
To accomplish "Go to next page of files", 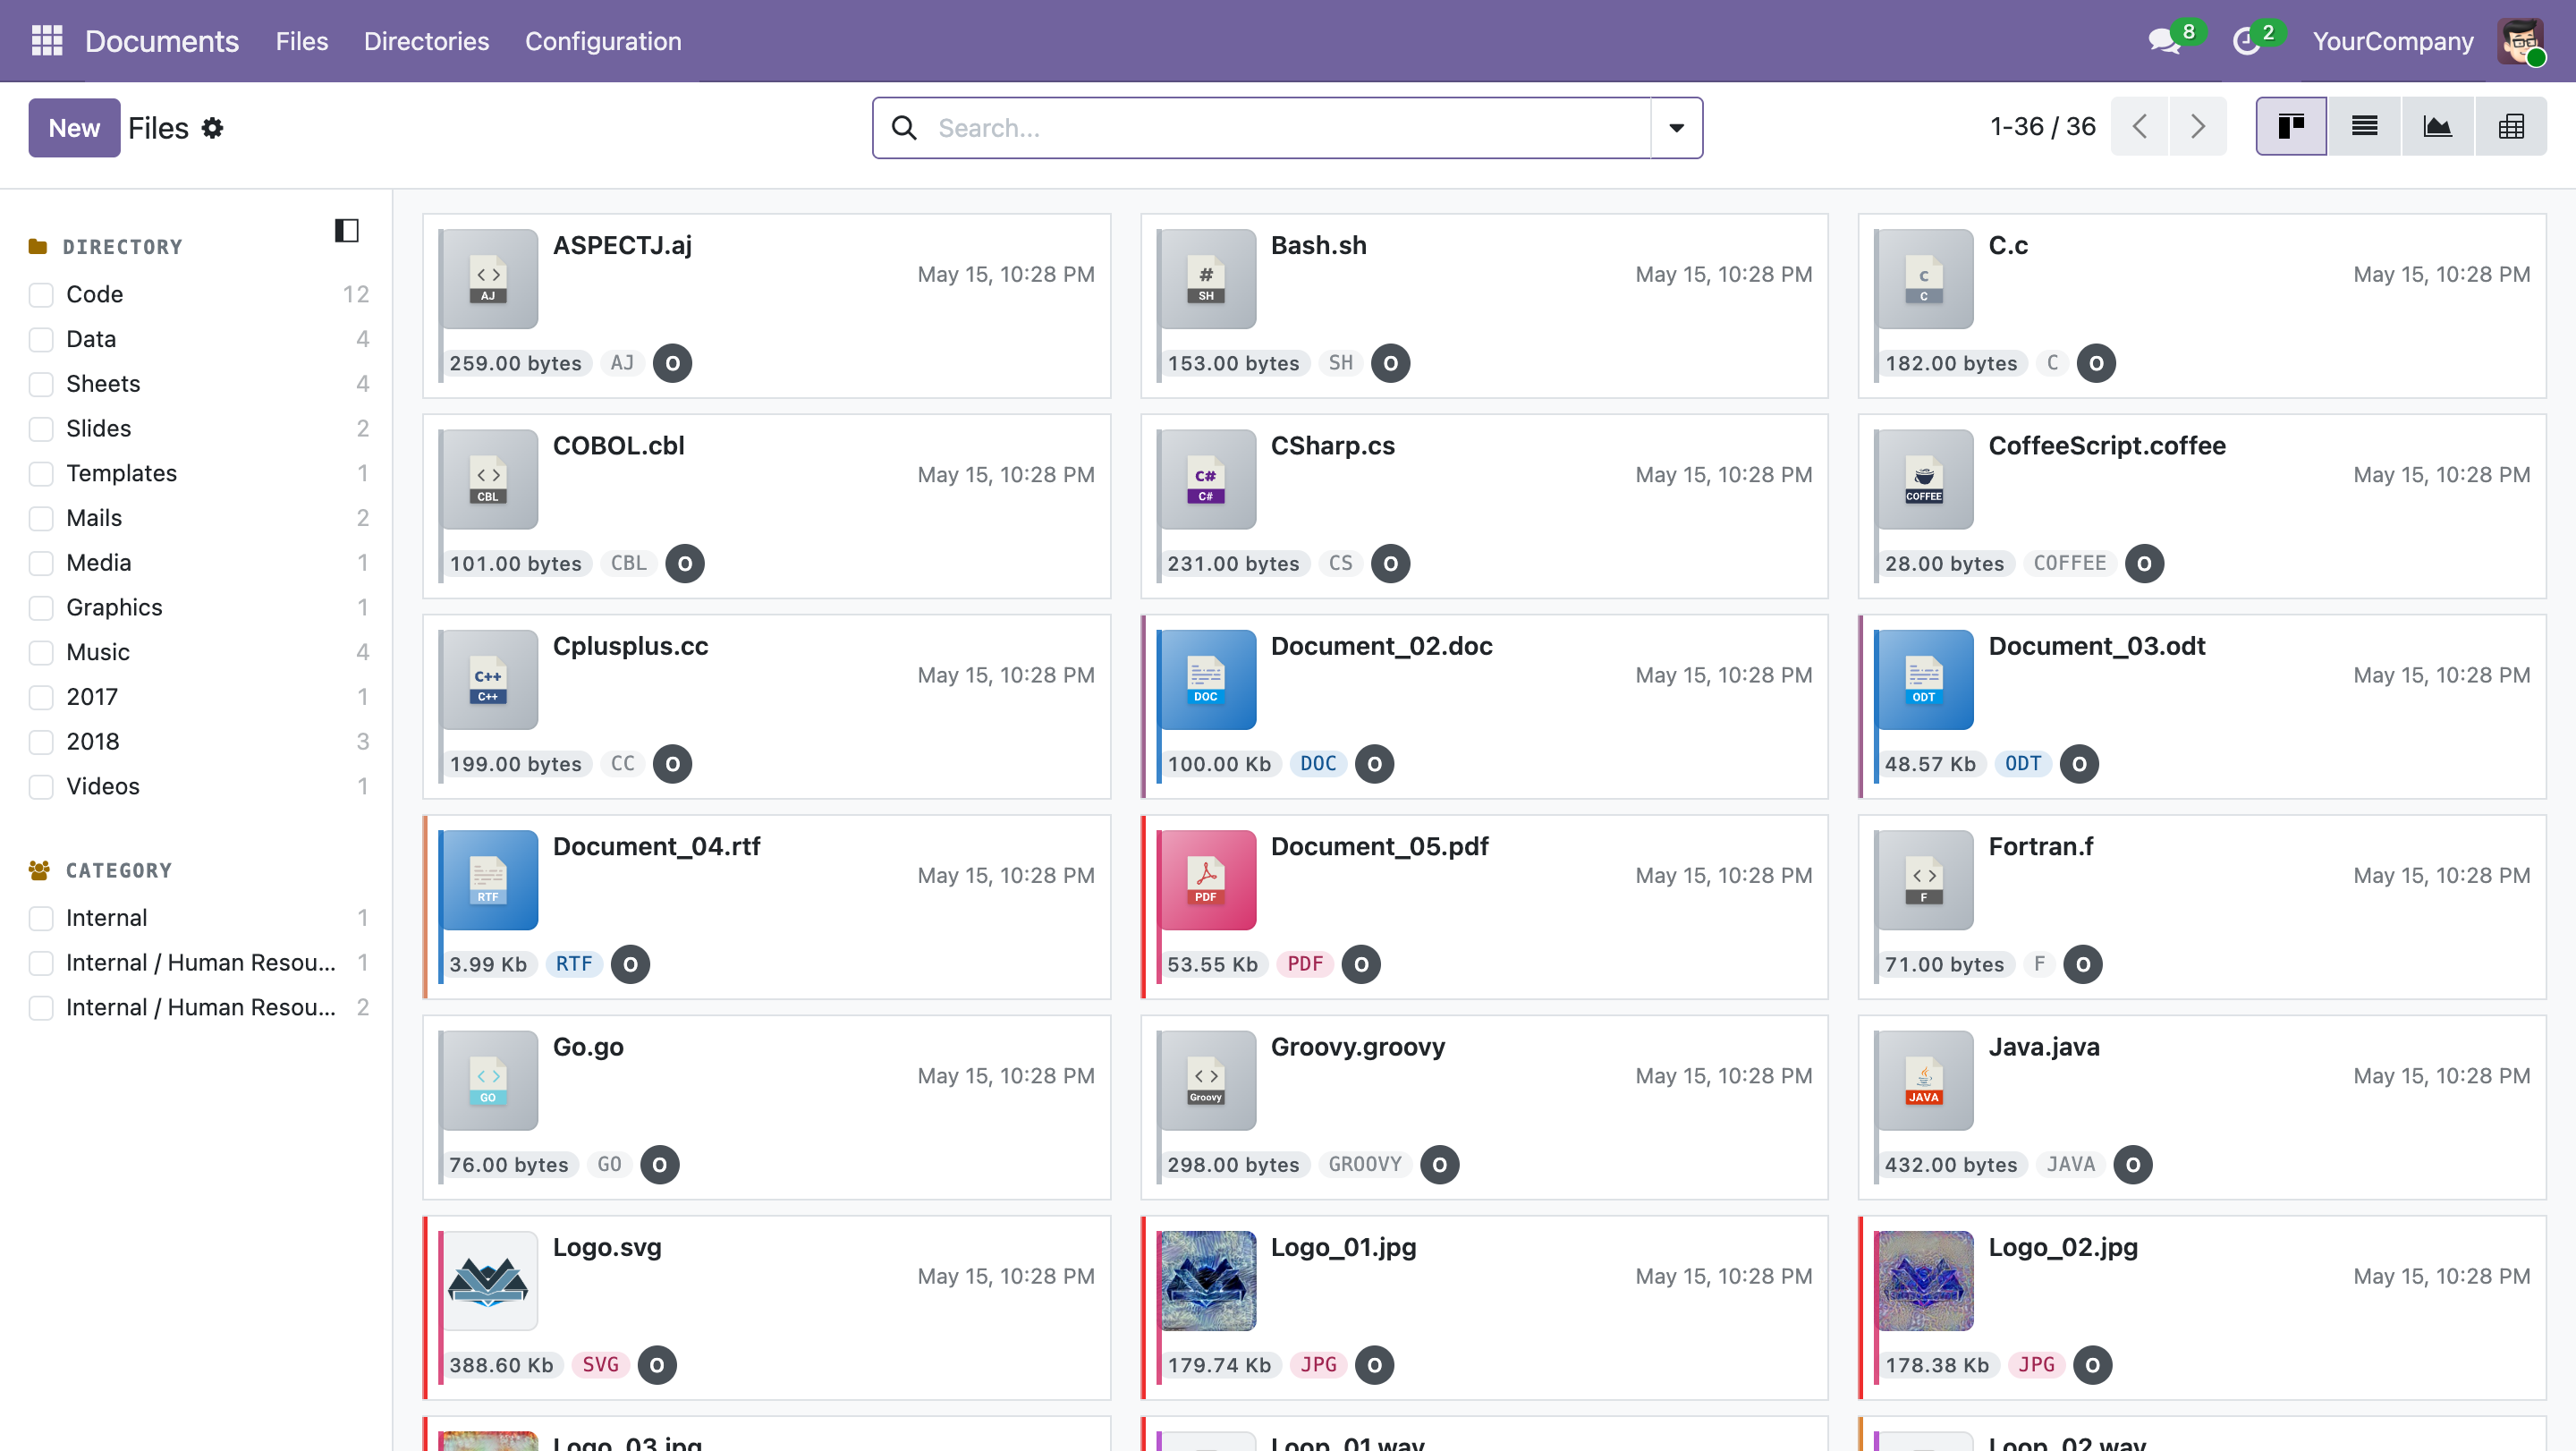I will (2197, 127).
